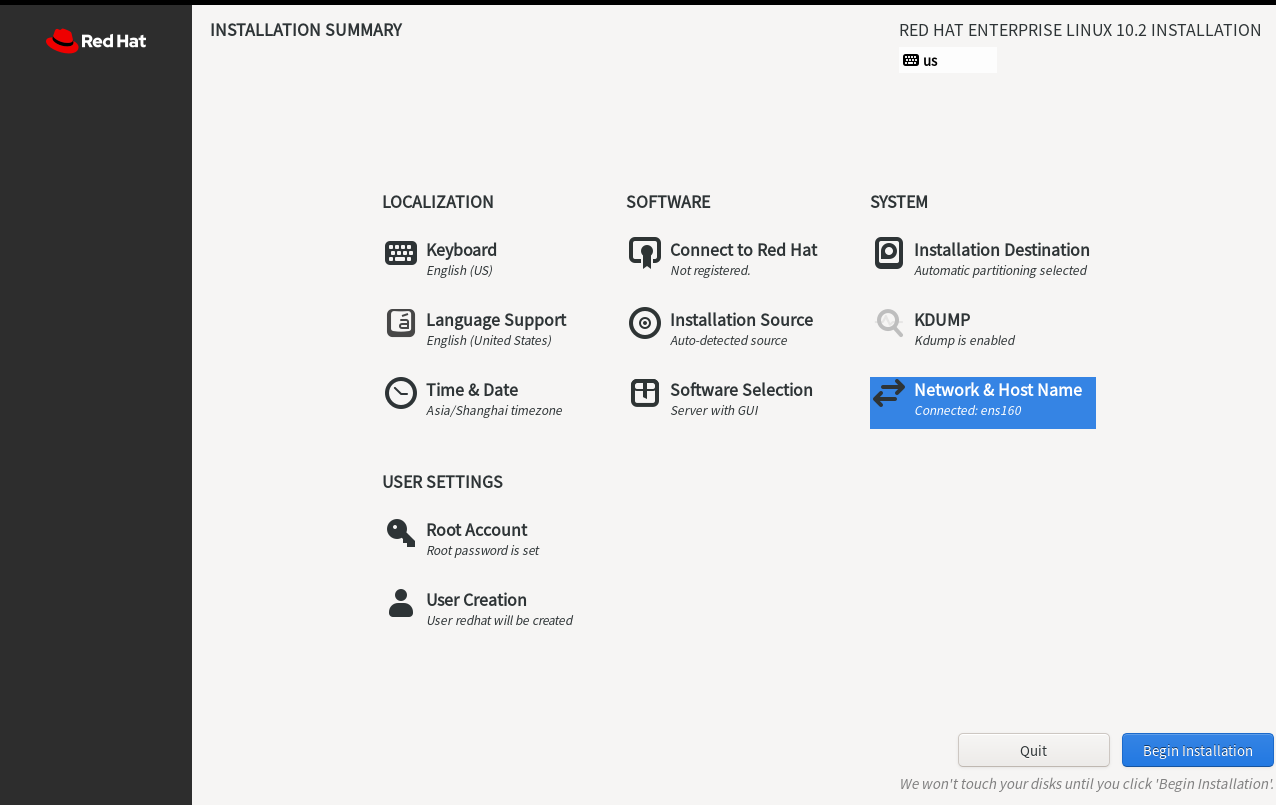The width and height of the screenshot is (1276, 805).
Task: Click the Network & Host Name arrows icon
Action: click(889, 393)
